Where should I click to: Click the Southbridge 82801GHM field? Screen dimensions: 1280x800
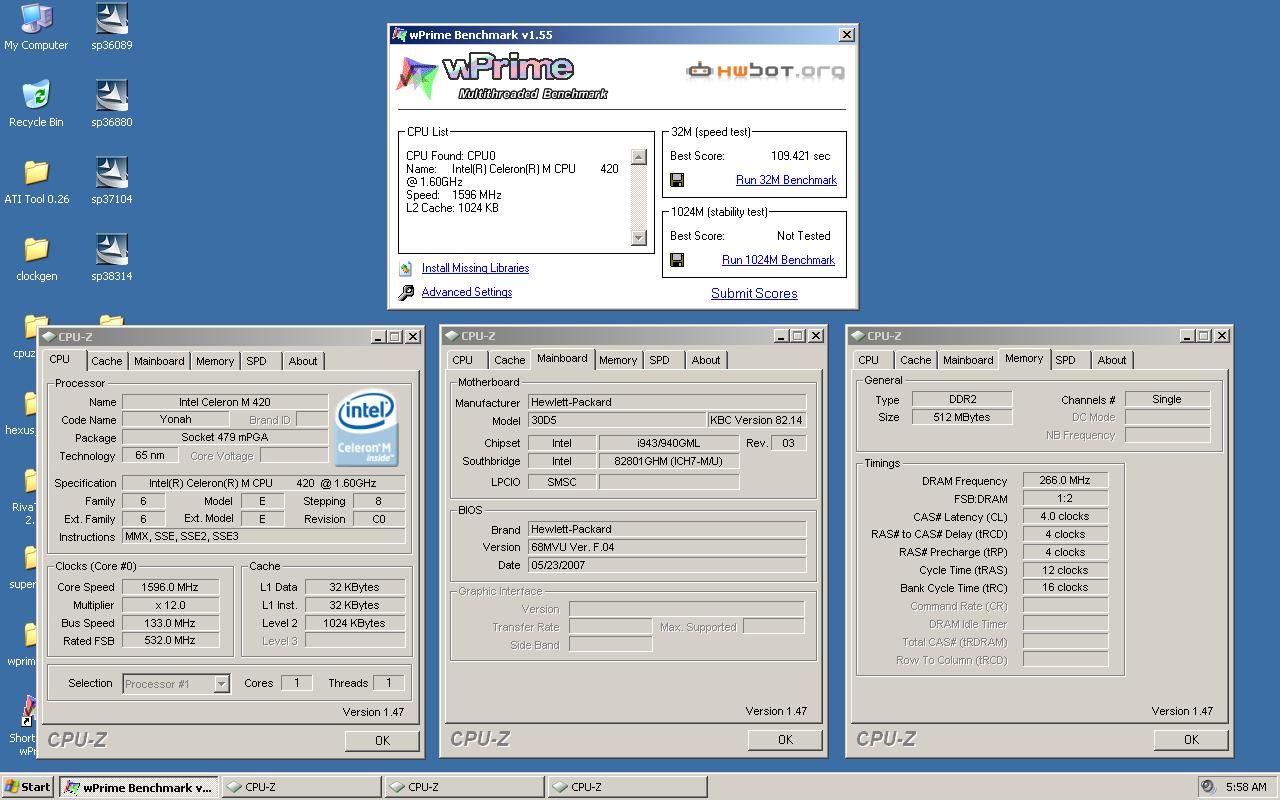pos(669,461)
